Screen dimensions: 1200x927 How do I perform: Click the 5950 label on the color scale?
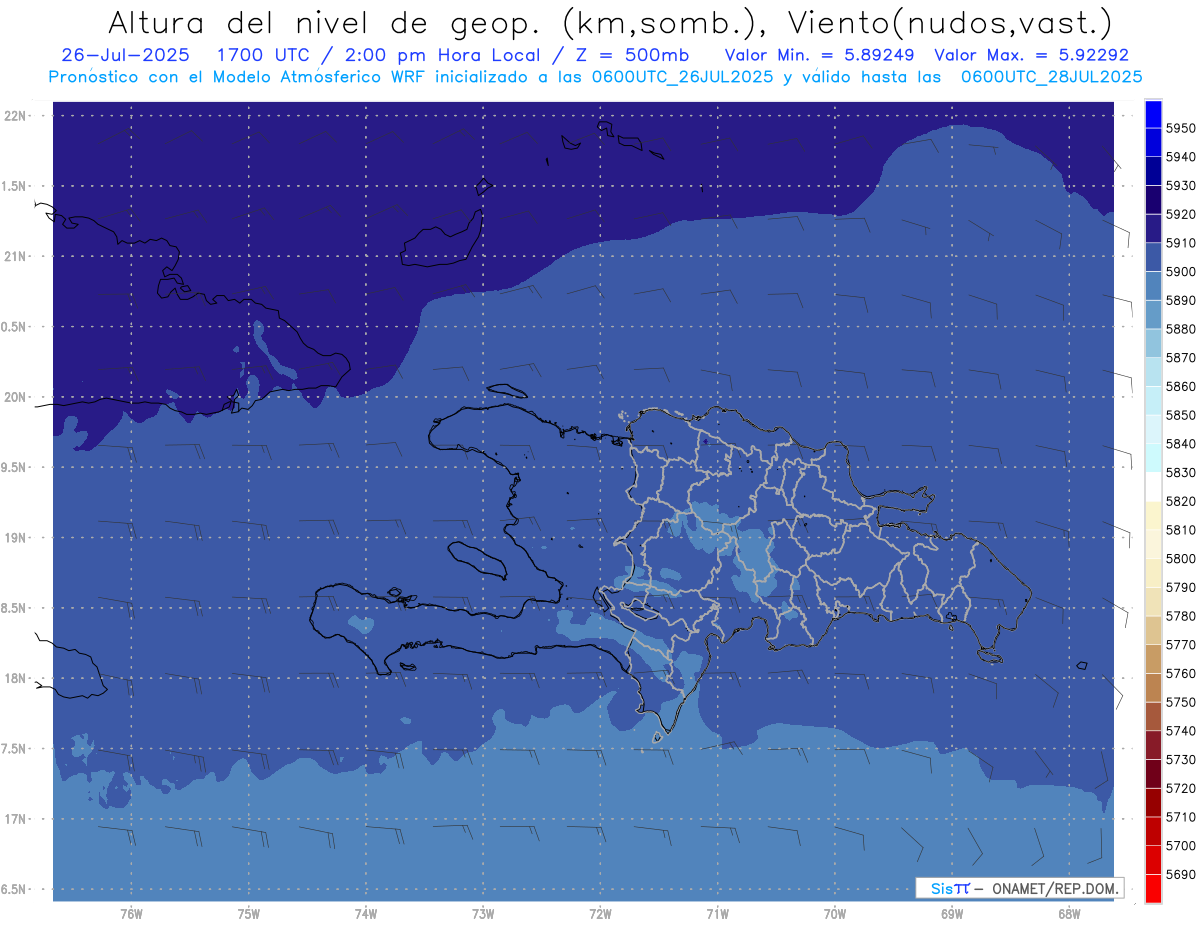[1180, 128]
